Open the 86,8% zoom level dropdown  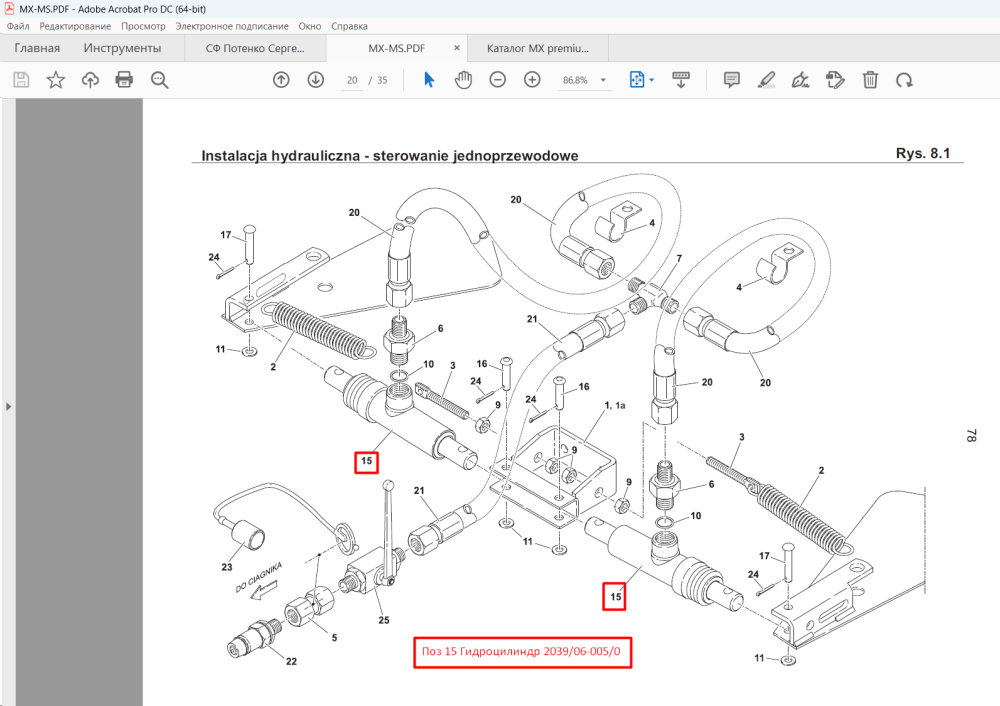[x=603, y=80]
